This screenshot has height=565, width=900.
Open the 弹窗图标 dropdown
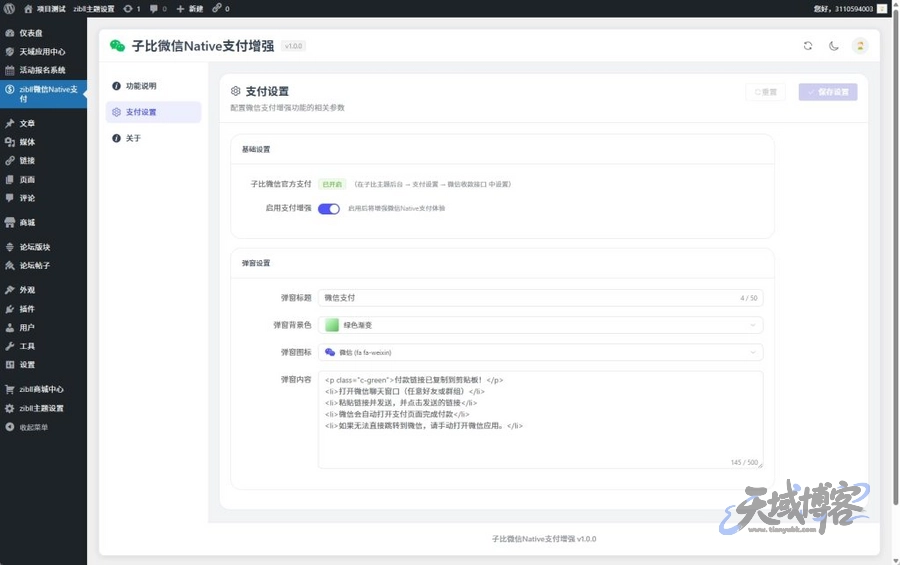541,353
